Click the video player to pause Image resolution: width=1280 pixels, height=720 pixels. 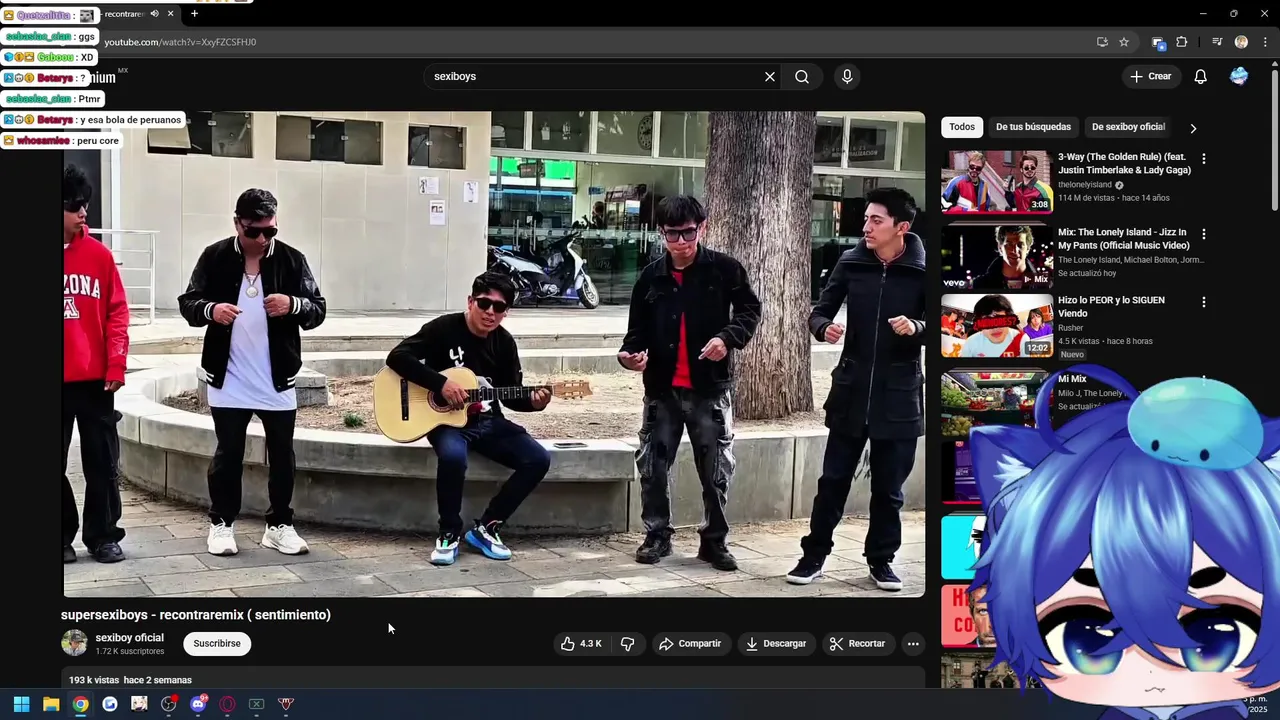coord(494,354)
